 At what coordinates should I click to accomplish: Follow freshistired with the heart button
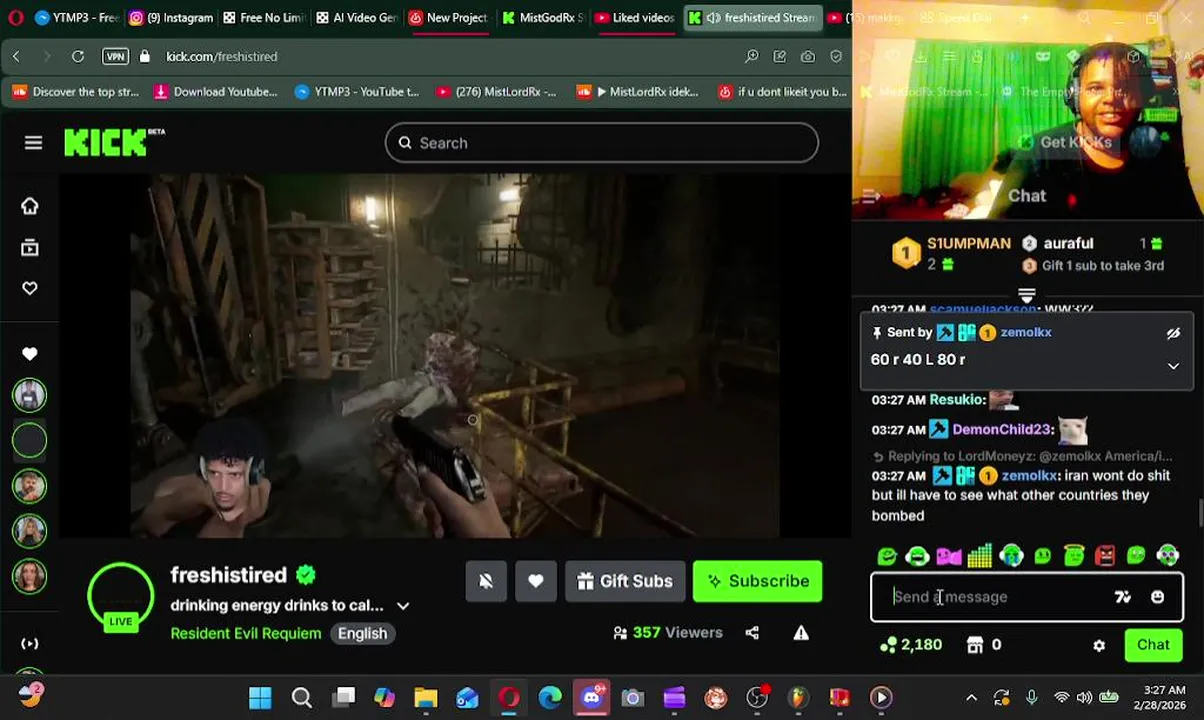[536, 581]
